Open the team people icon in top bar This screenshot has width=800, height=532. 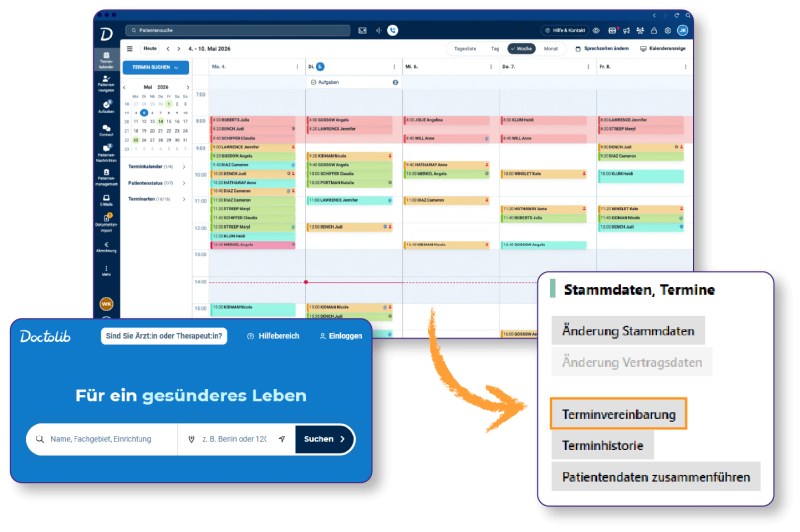pos(640,31)
